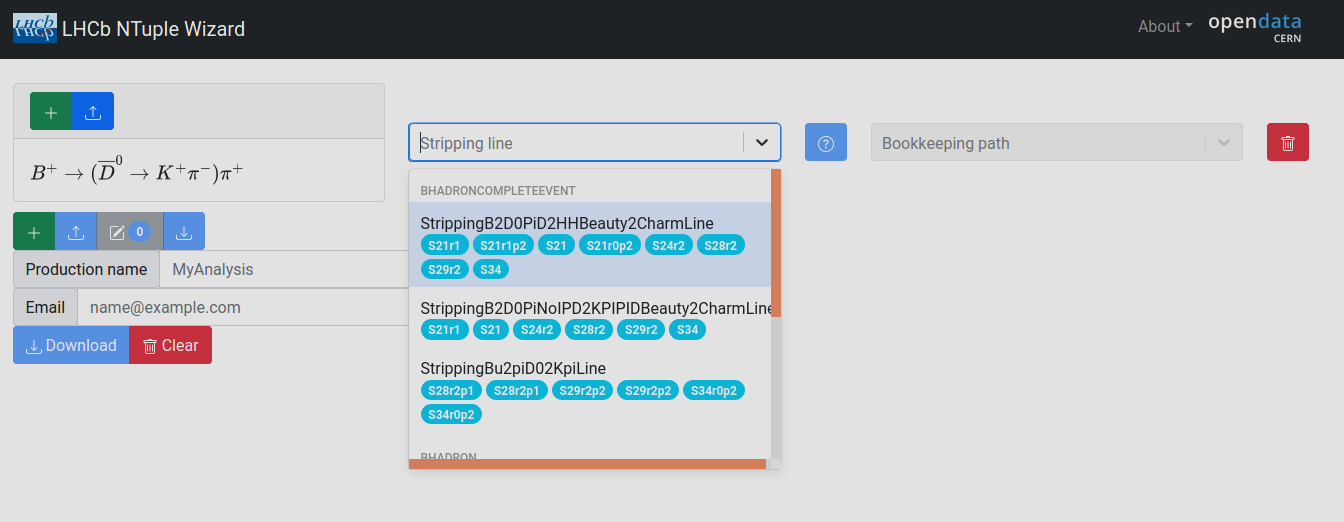Choose the StrippingBu2piD02KpiLine option

click(x=513, y=368)
